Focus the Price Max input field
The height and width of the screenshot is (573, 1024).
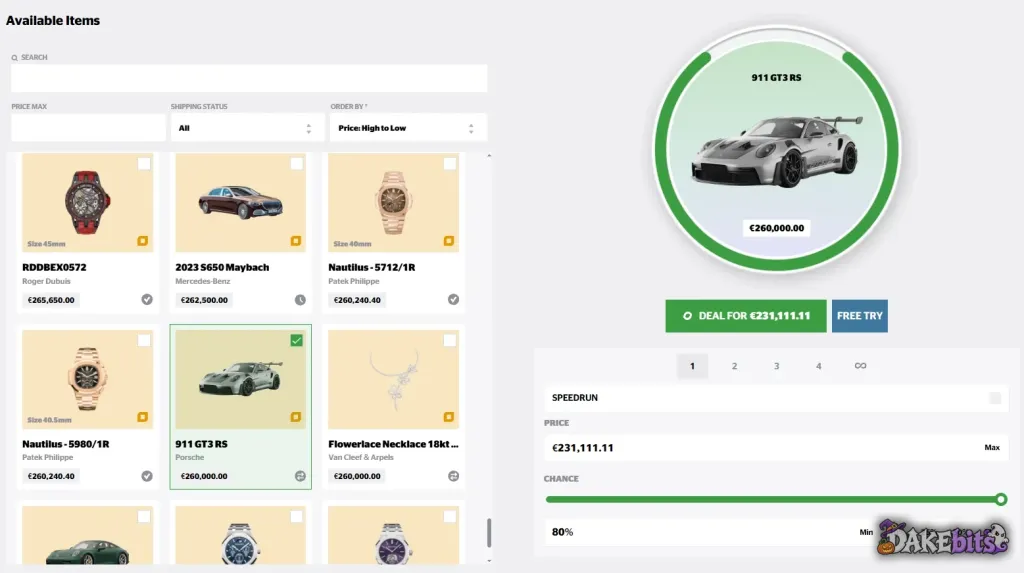(88, 128)
